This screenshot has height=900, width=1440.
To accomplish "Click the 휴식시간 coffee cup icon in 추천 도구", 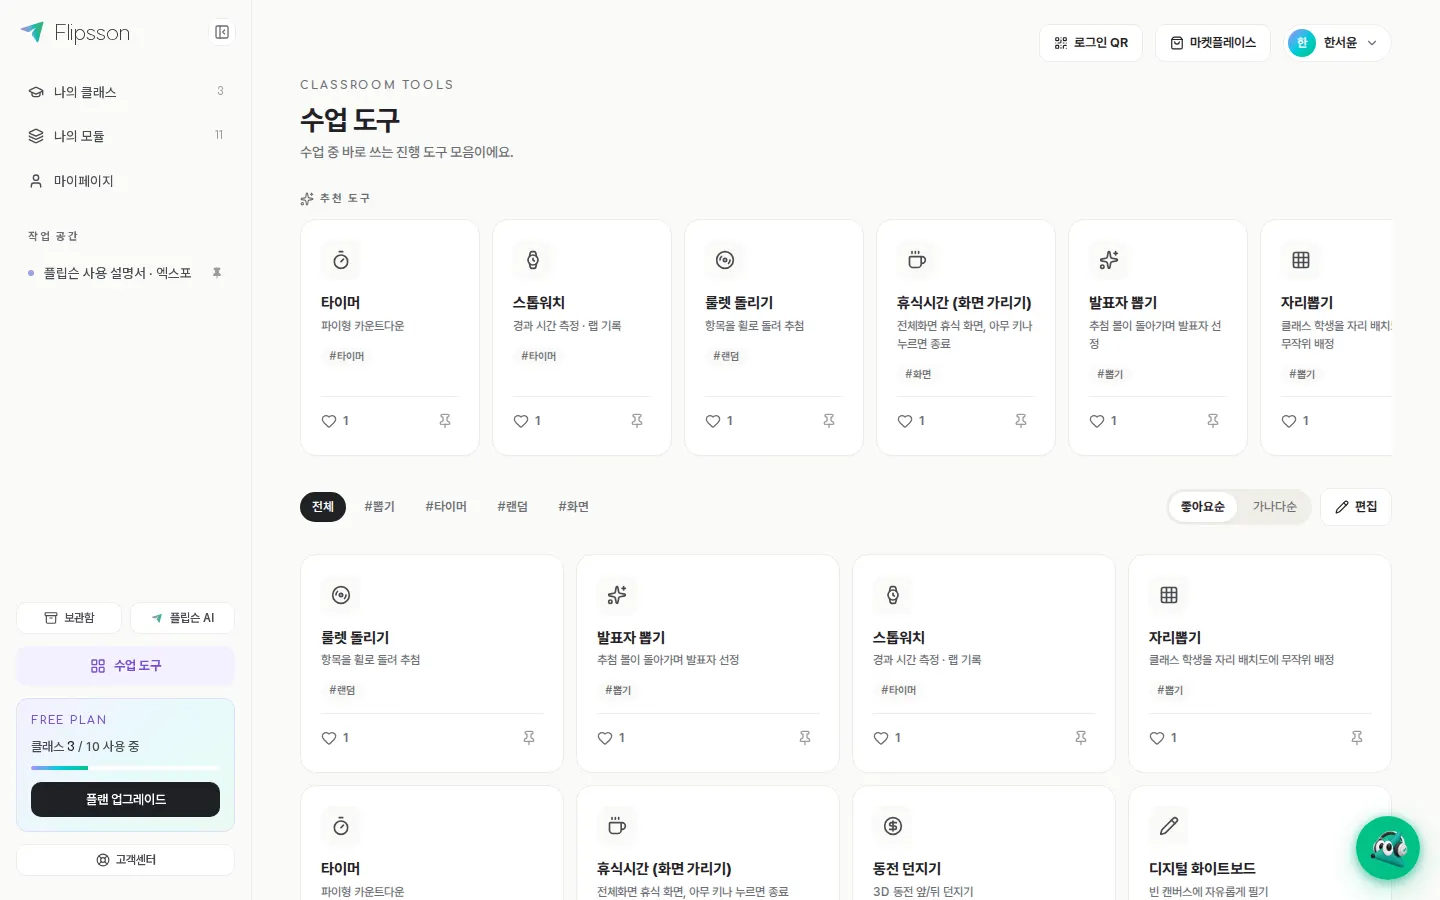I will (917, 260).
